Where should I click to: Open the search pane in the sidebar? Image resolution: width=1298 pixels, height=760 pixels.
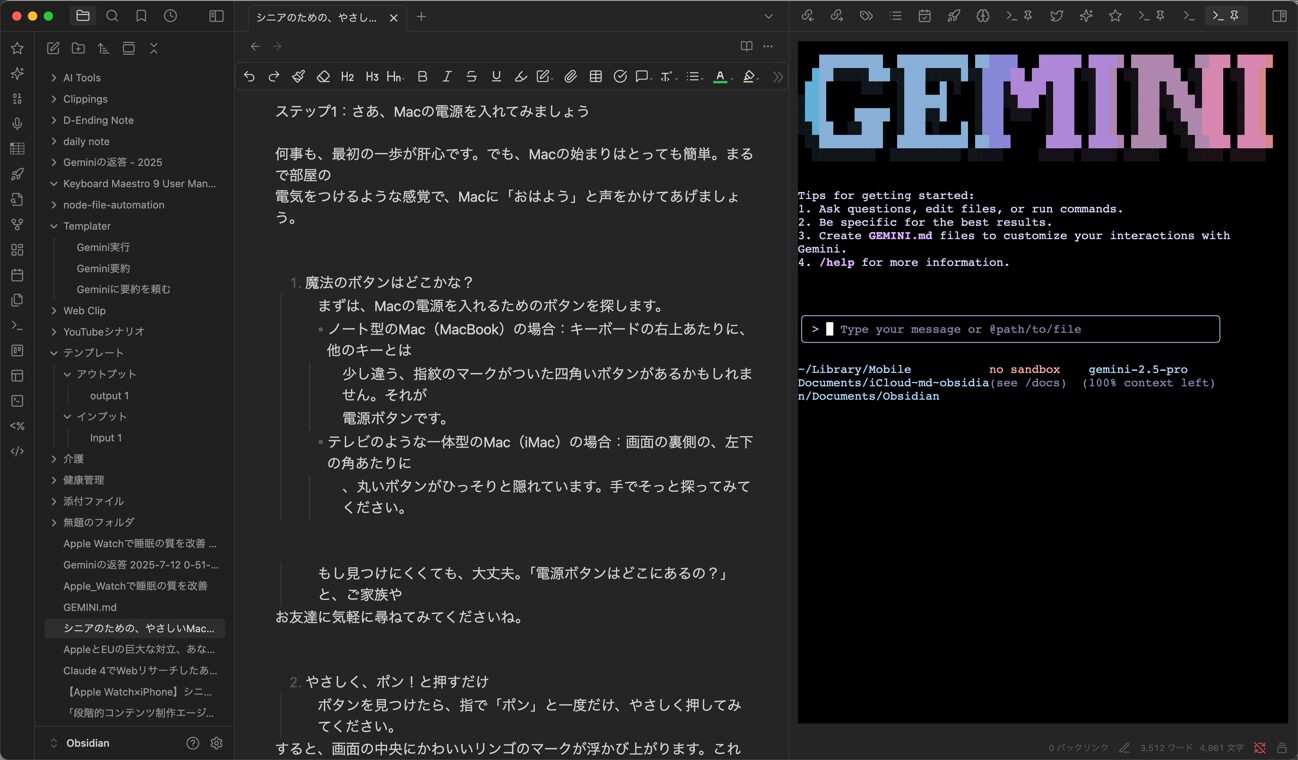click(x=112, y=16)
